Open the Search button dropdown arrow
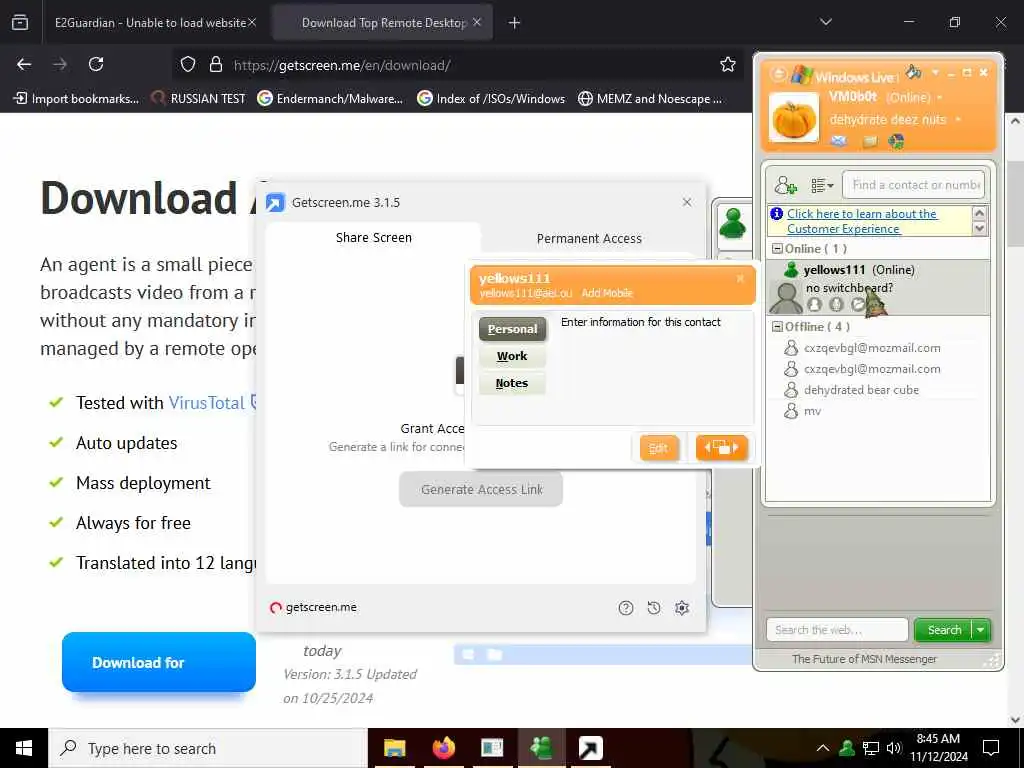1024x768 pixels. click(981, 630)
